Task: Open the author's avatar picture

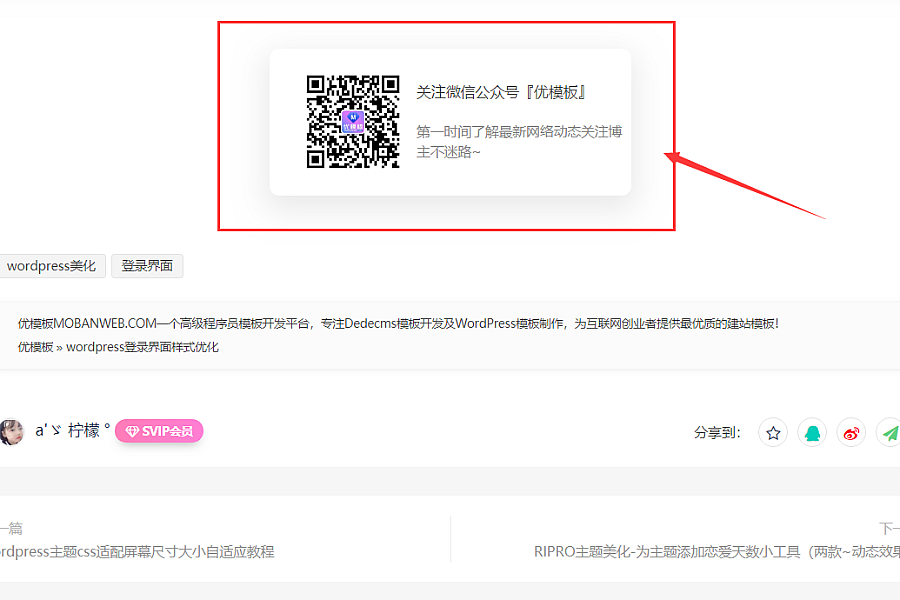Action: click(11, 432)
